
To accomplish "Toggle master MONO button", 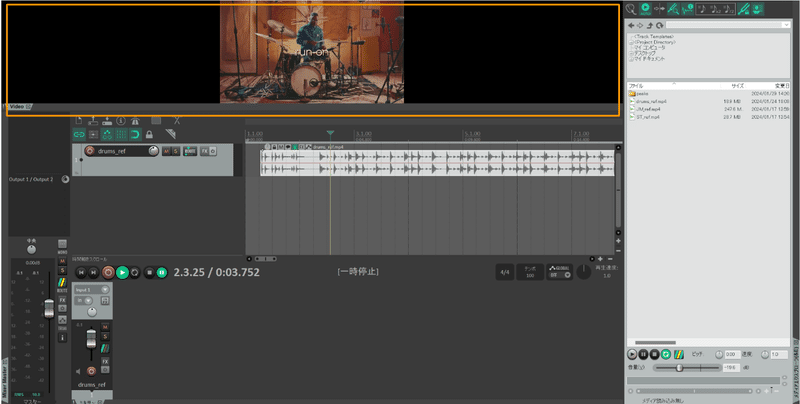I will coord(62,245).
